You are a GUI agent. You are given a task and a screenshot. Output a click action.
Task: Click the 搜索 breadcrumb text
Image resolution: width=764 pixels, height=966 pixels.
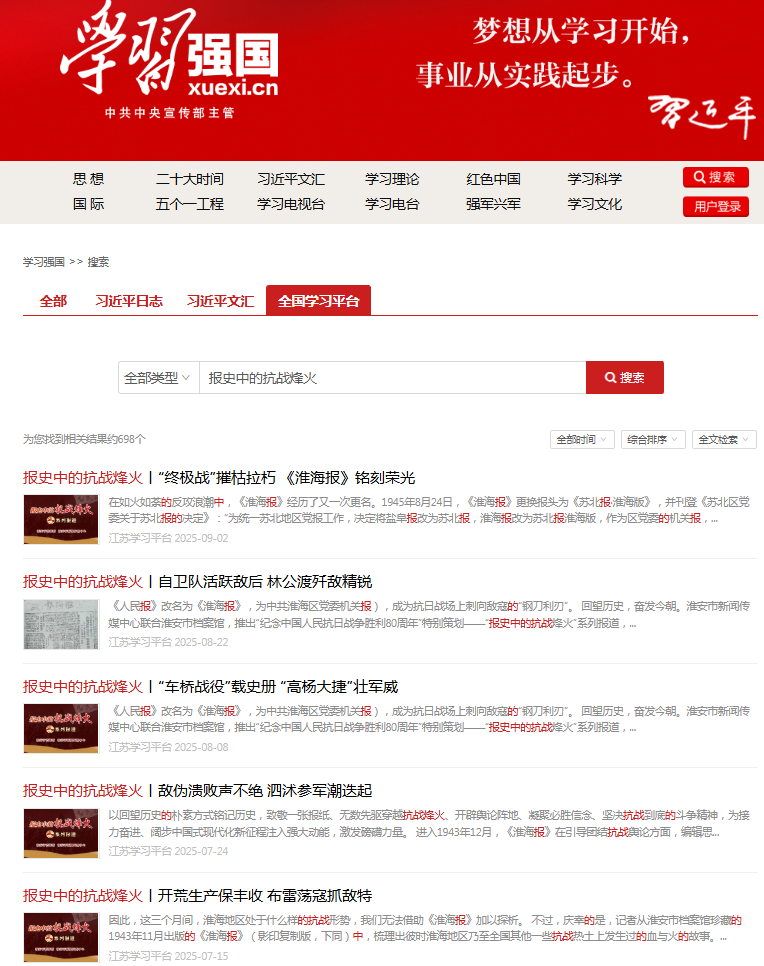98,262
